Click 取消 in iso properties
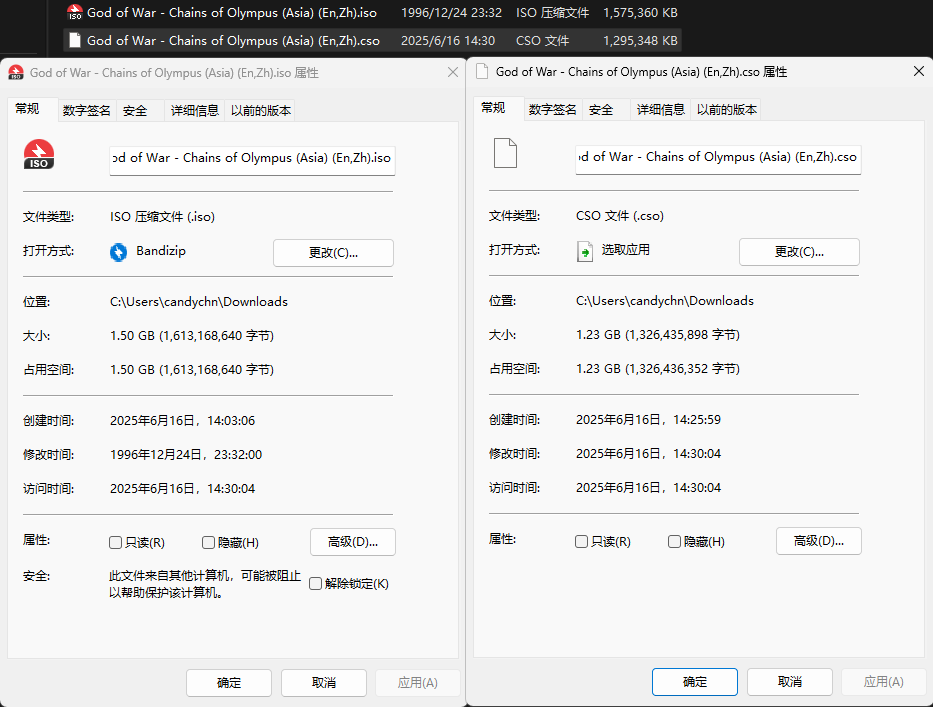The image size is (933, 707). click(x=324, y=683)
